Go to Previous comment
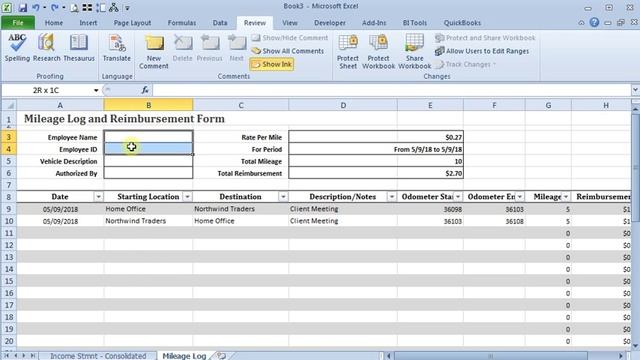This screenshot has width=640, height=360. (x=209, y=48)
